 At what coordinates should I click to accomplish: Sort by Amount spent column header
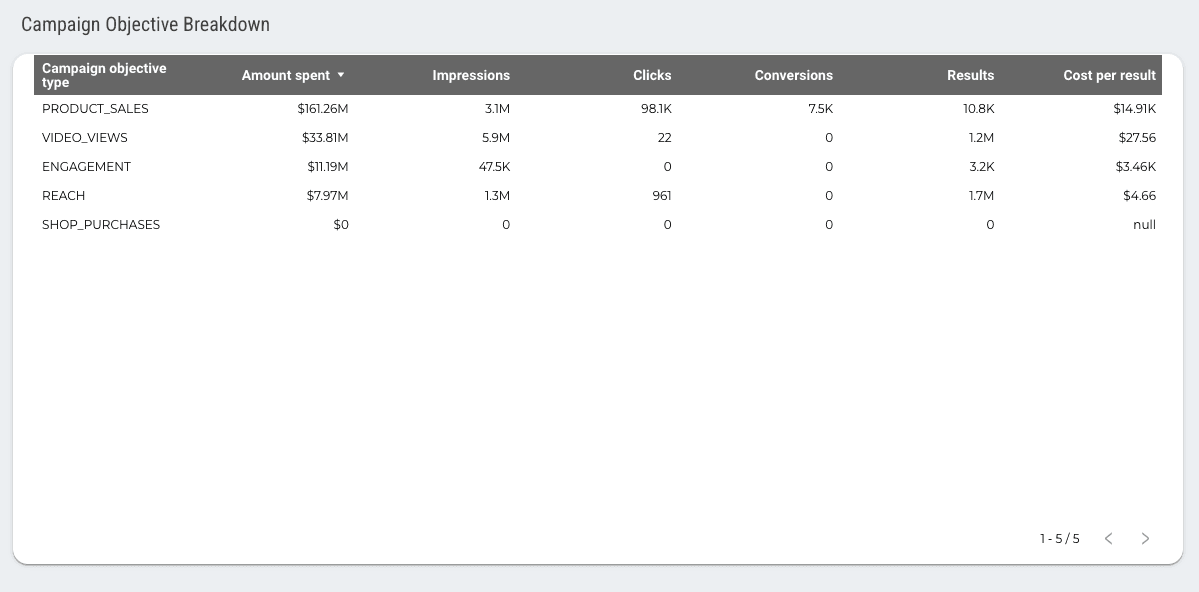pos(286,75)
